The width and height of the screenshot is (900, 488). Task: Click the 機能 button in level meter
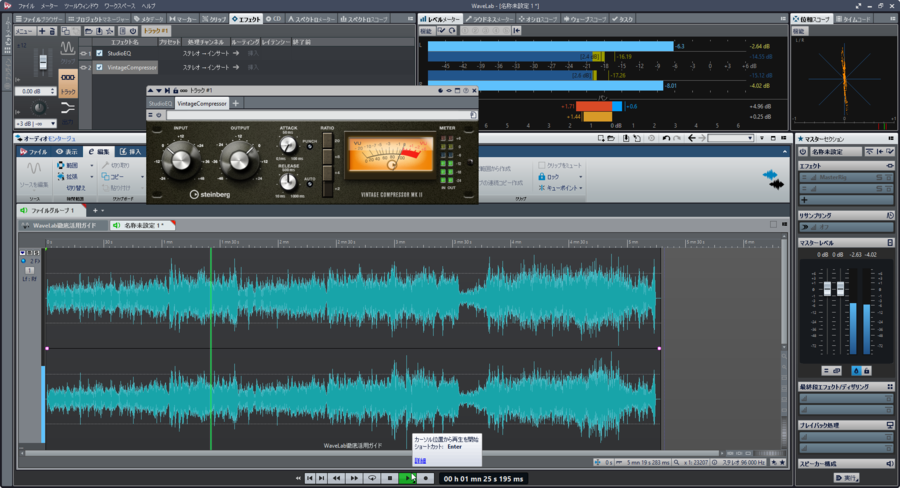[x=425, y=31]
